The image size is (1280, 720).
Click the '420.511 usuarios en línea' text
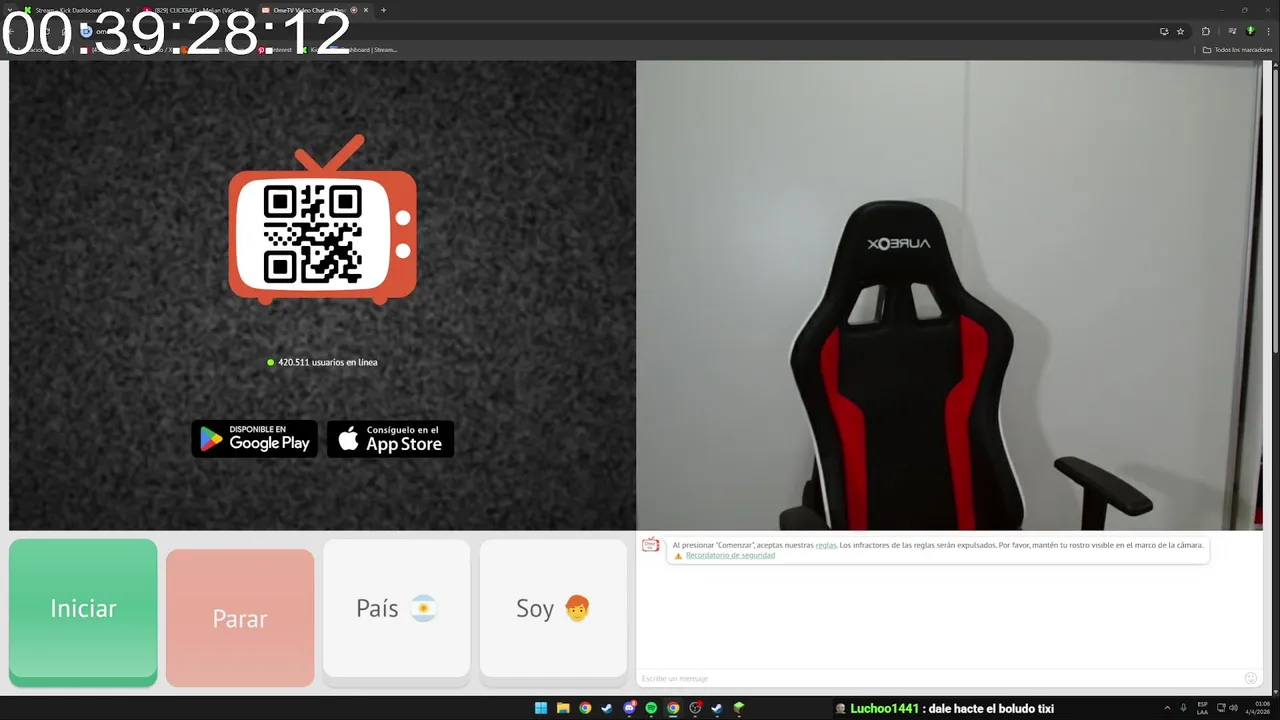(x=327, y=362)
